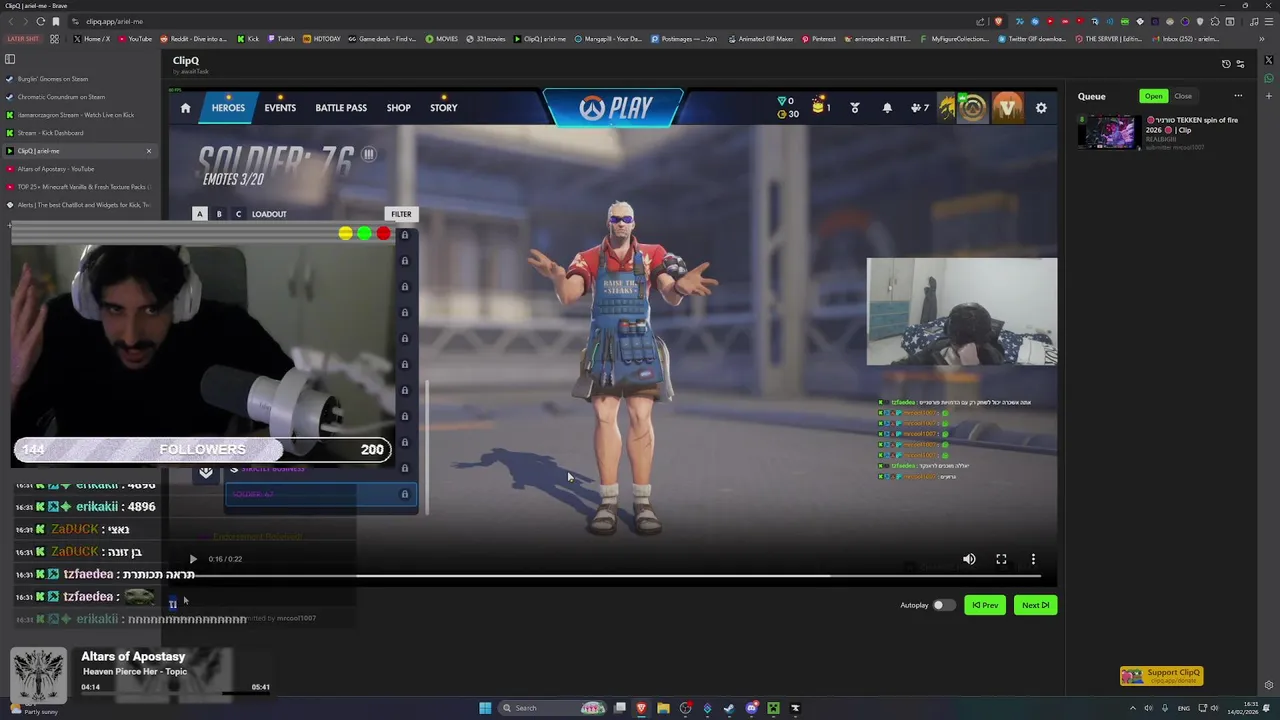Image resolution: width=1280 pixels, height=720 pixels.
Task: Select the EVENTS game menu tab
Action: [280, 108]
